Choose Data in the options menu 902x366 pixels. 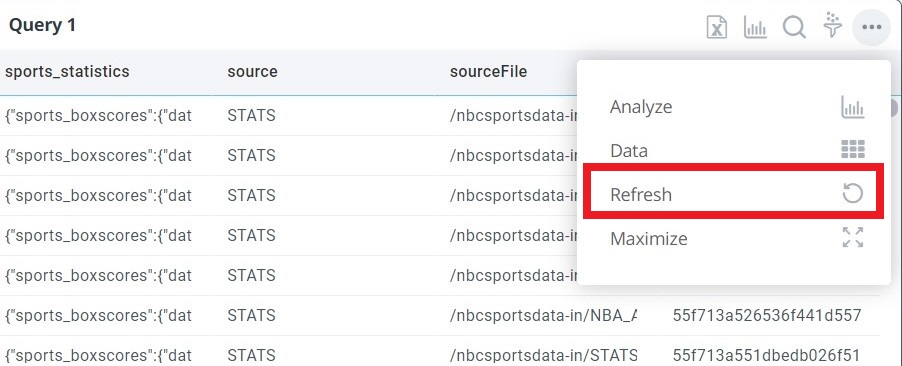point(629,151)
